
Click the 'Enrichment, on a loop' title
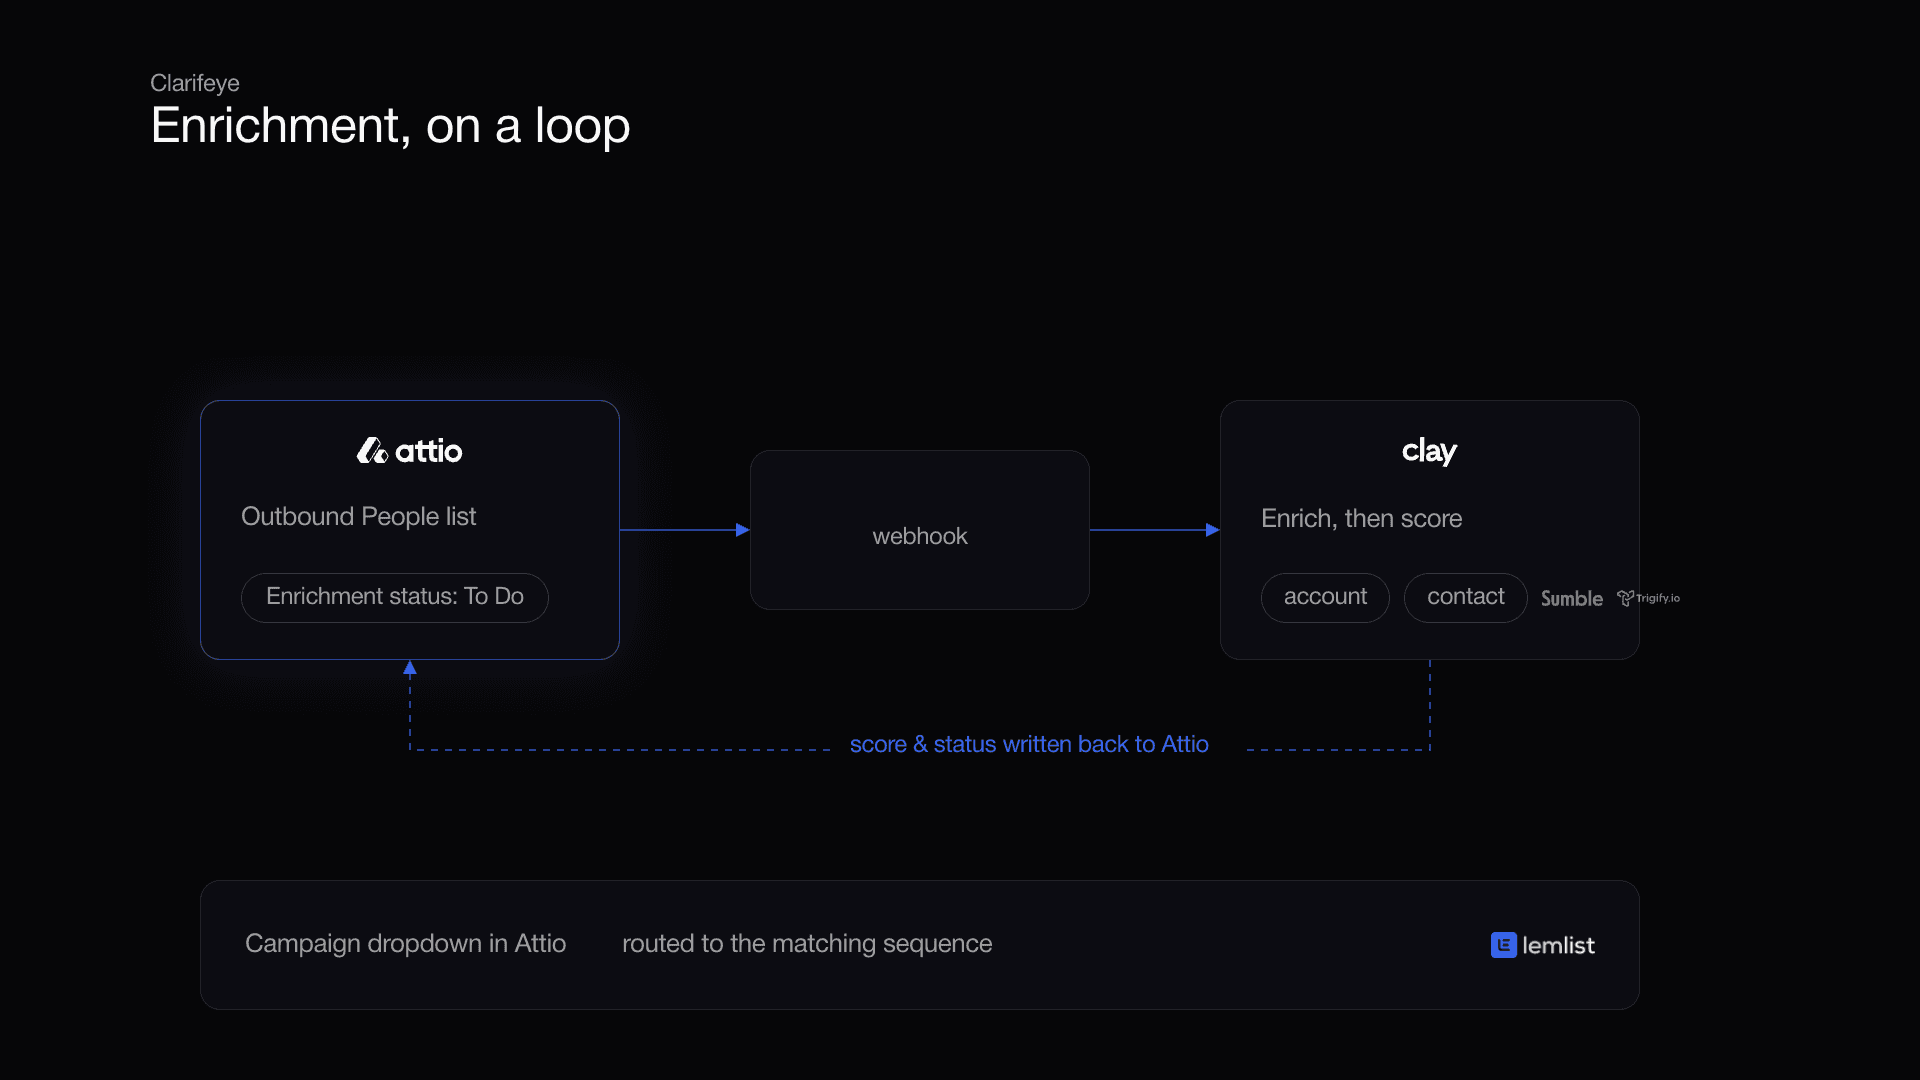[x=390, y=125]
